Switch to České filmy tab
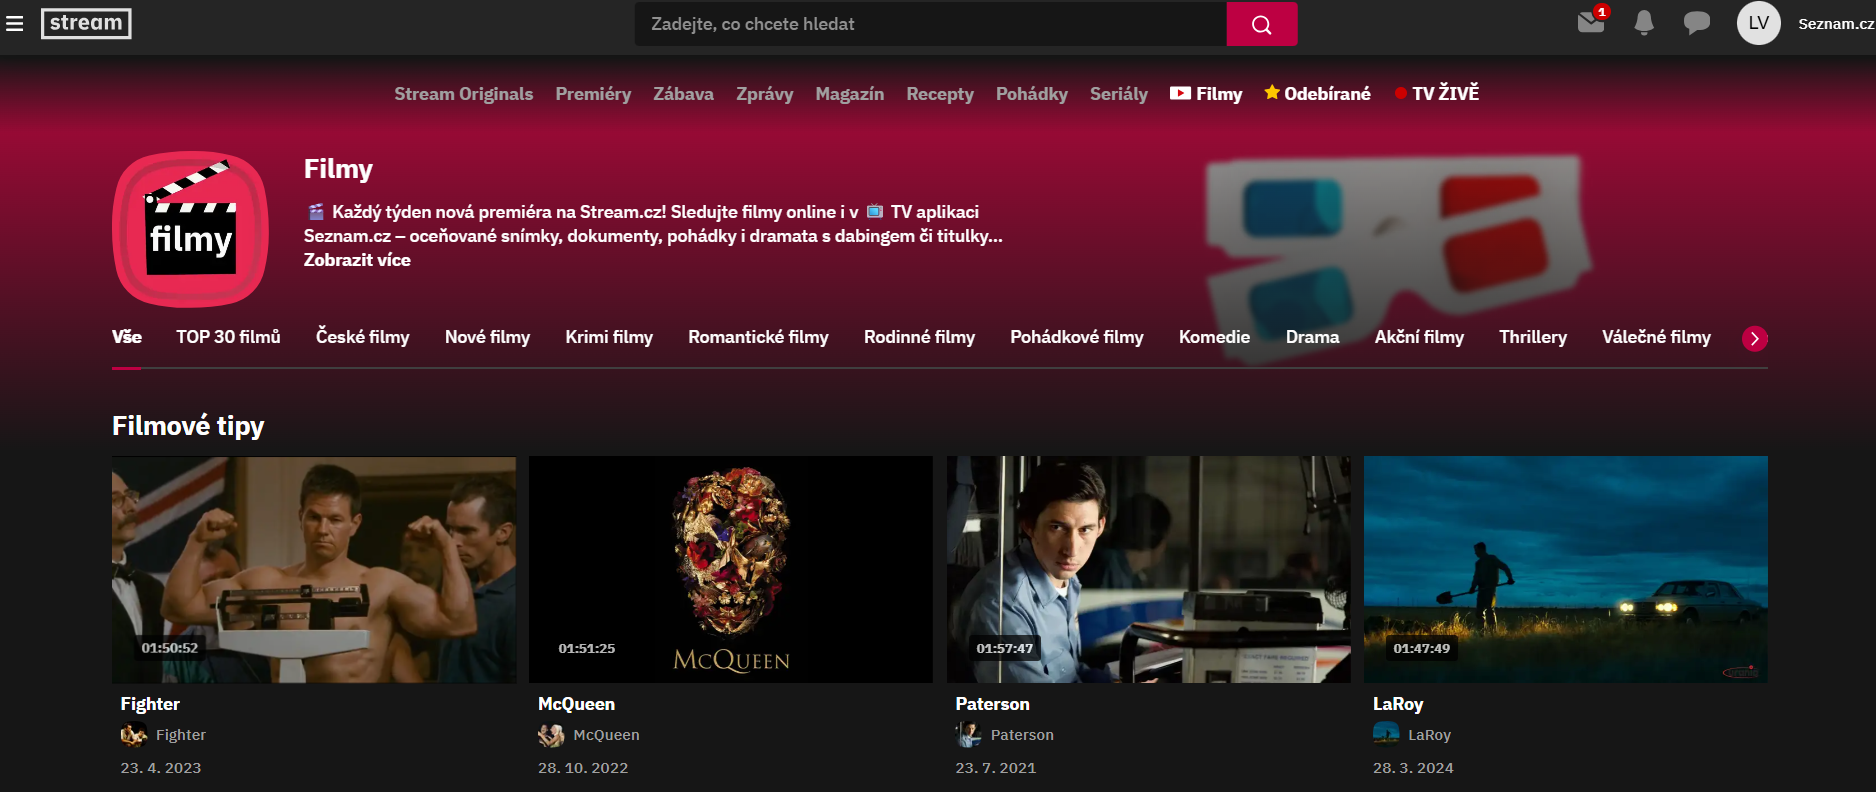The height and width of the screenshot is (792, 1876). 363,337
